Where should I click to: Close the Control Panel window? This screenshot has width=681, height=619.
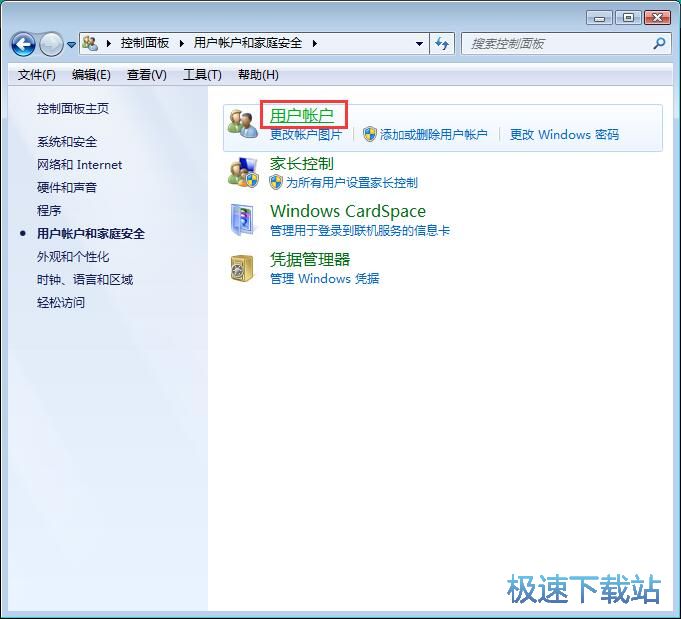coord(657,18)
